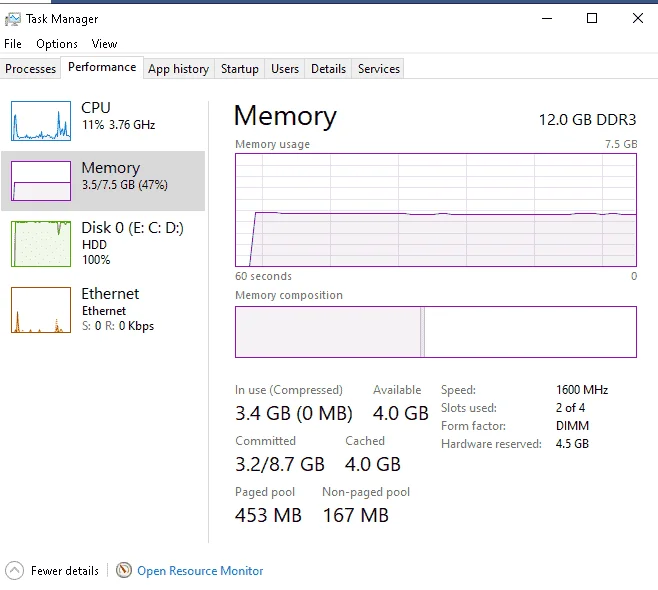Click the Slots used value 2 of 4
The image size is (658, 590).
pyautogui.click(x=570, y=408)
